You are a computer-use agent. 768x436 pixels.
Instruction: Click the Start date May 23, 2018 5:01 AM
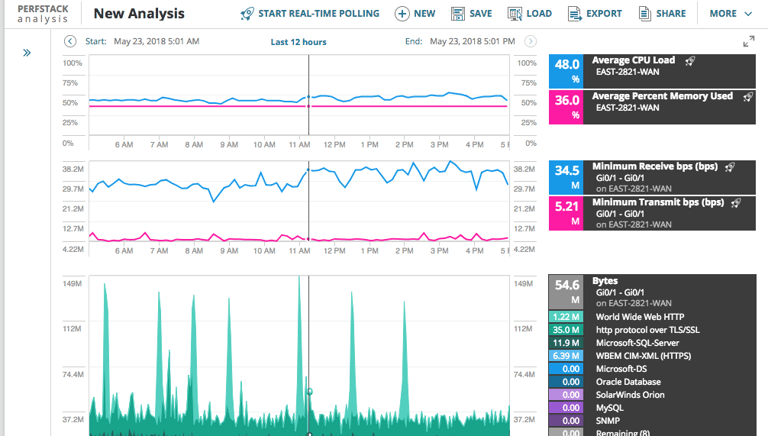click(156, 41)
